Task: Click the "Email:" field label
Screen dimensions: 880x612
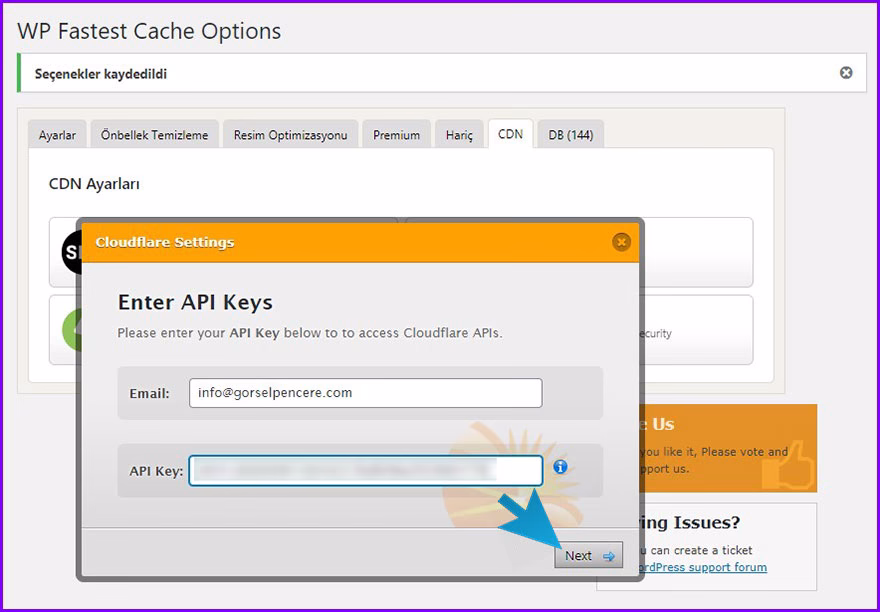Action: 149,394
